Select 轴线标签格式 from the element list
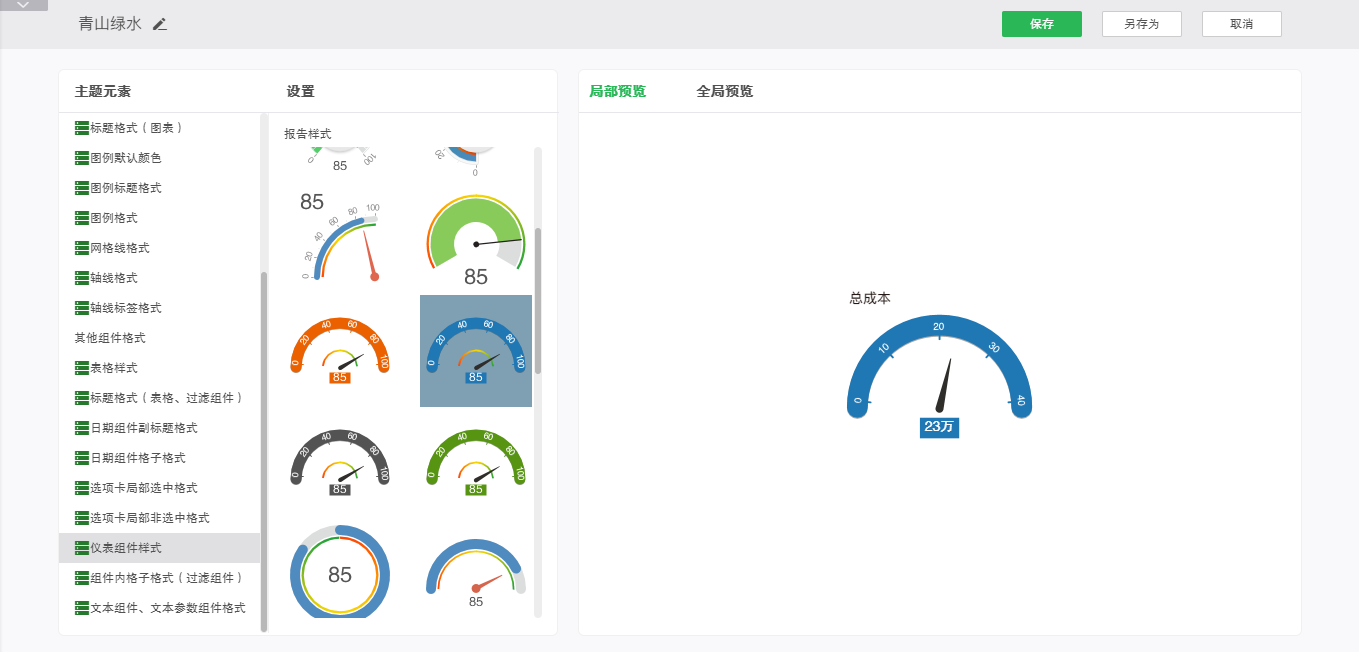 click(x=125, y=308)
